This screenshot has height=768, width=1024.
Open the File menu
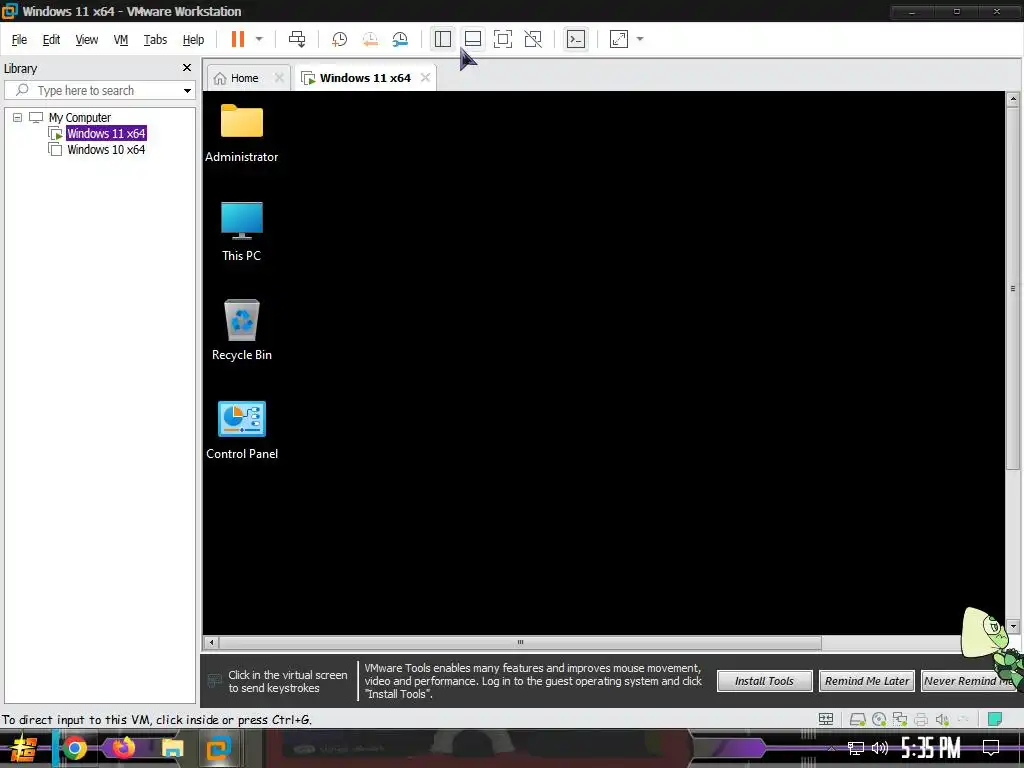point(19,40)
